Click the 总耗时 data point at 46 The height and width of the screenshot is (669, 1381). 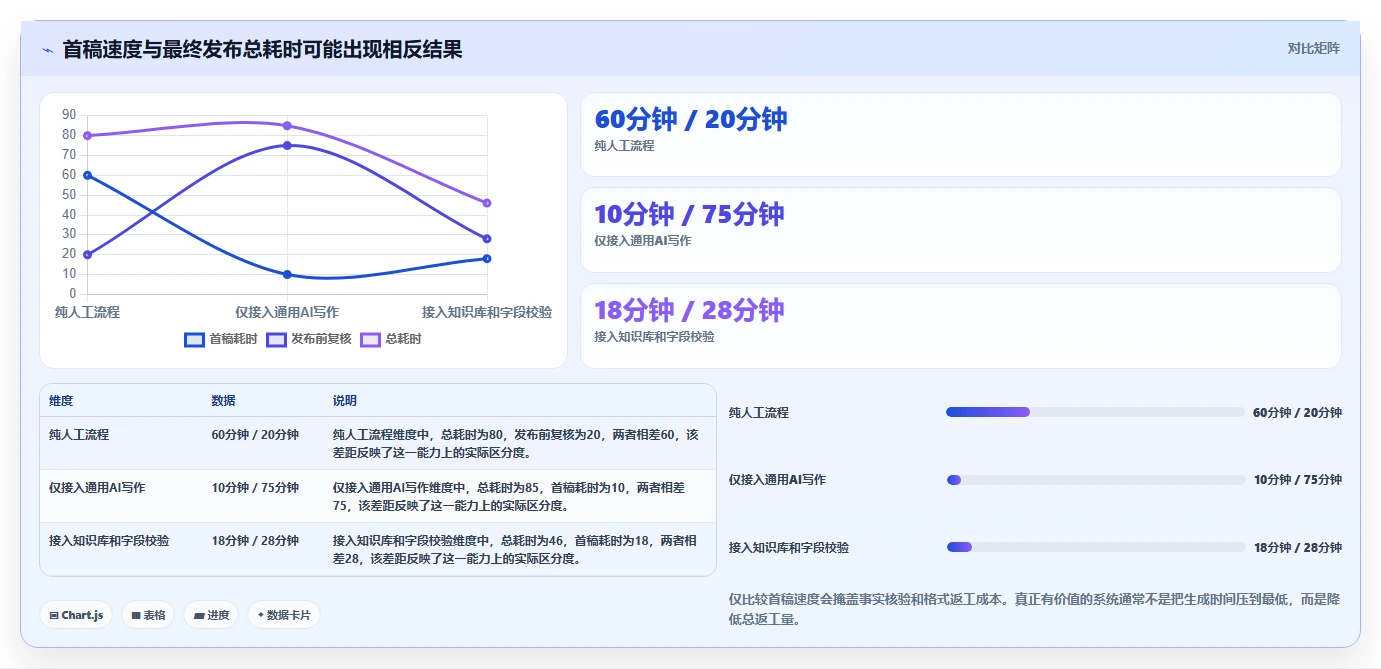[487, 203]
